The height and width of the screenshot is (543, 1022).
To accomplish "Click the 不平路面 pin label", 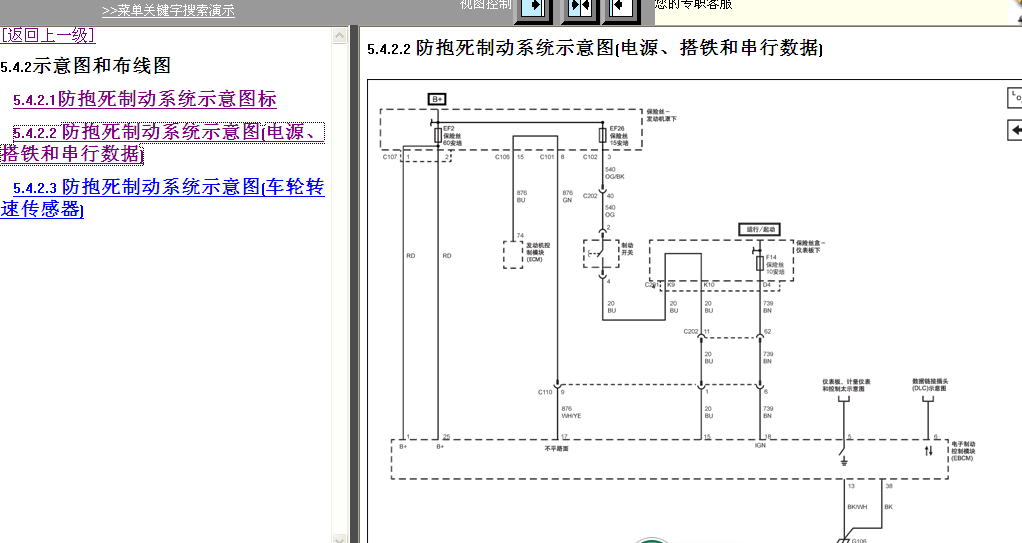I will point(557,448).
